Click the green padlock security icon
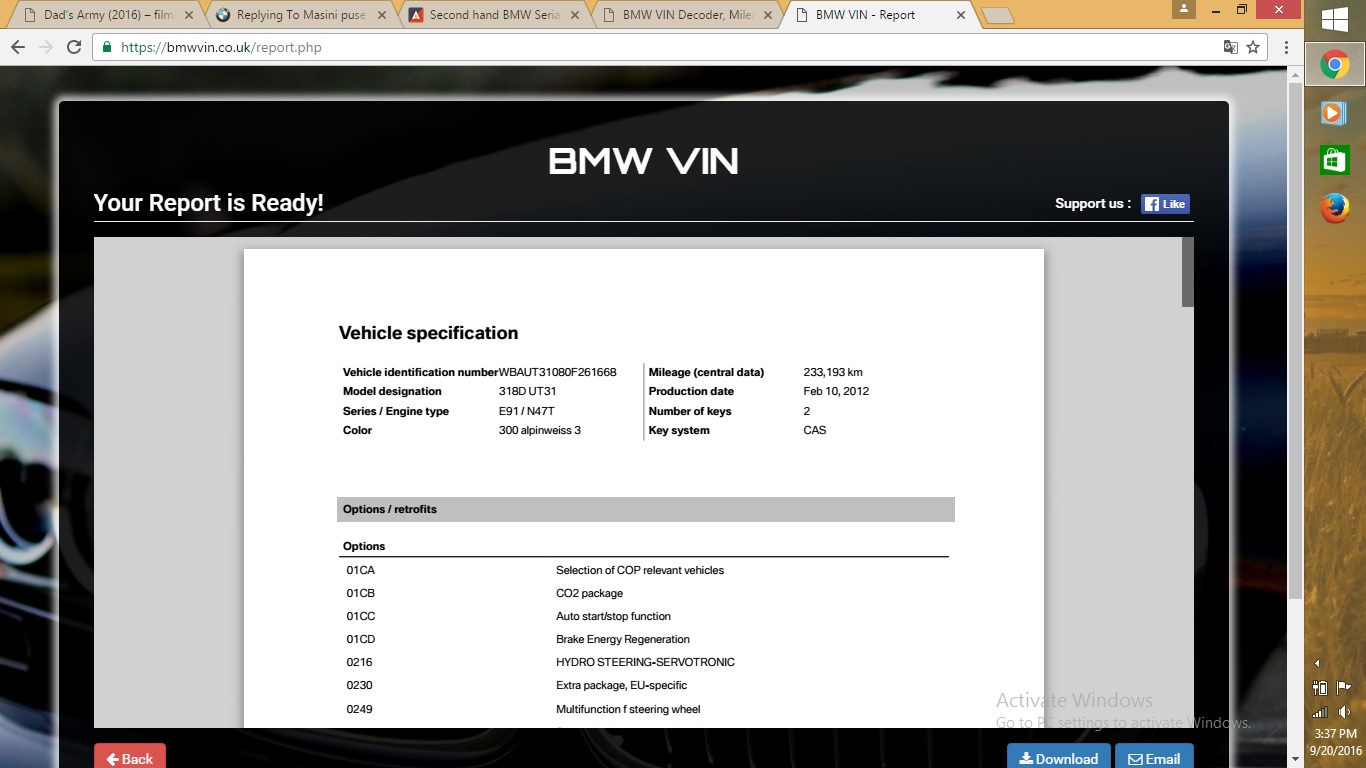Viewport: 1366px width, 768px height. tap(107, 47)
